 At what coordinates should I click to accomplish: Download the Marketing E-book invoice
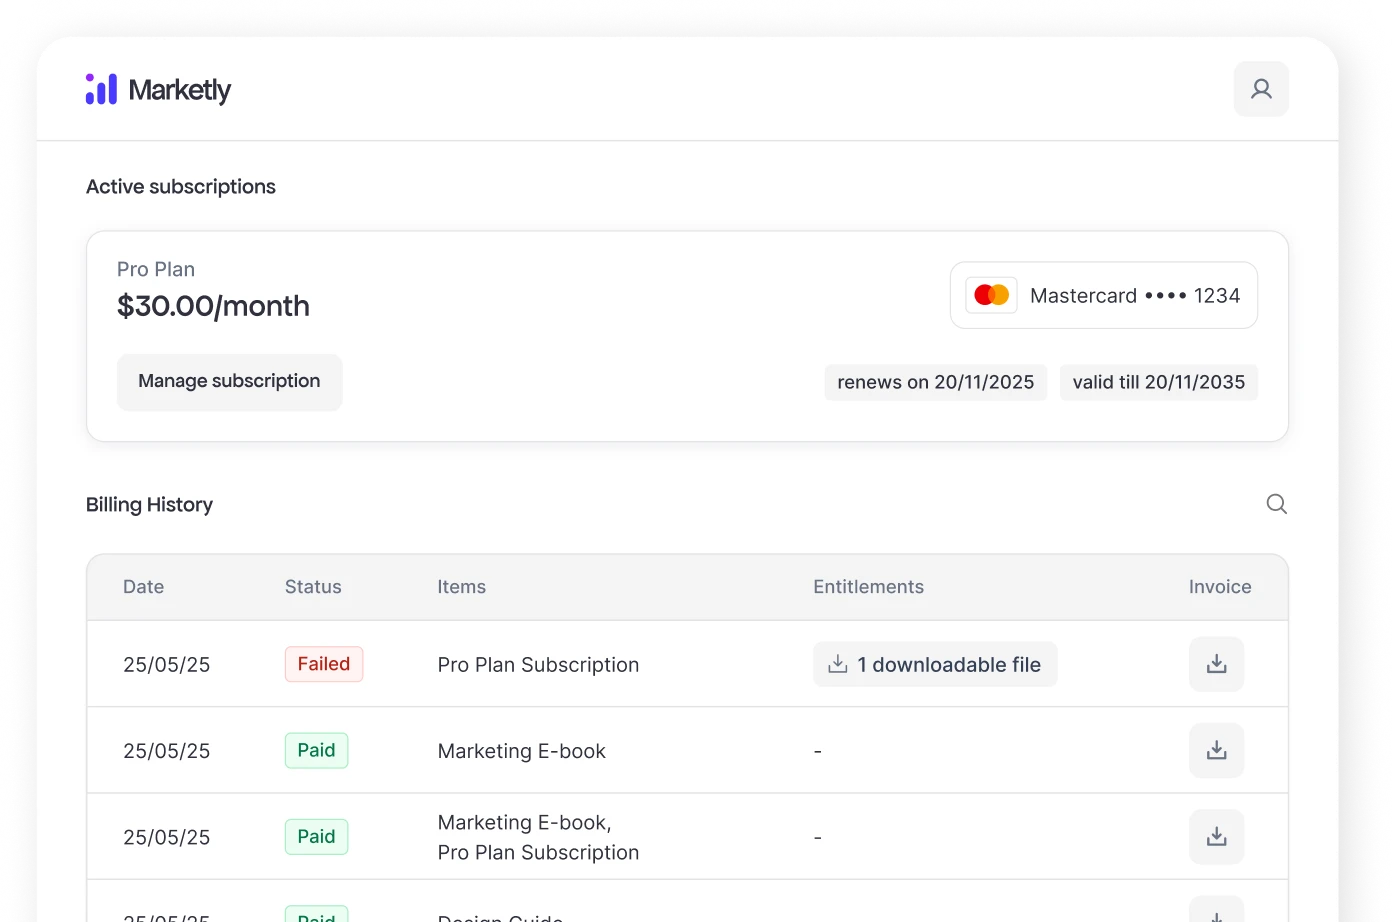point(1216,750)
